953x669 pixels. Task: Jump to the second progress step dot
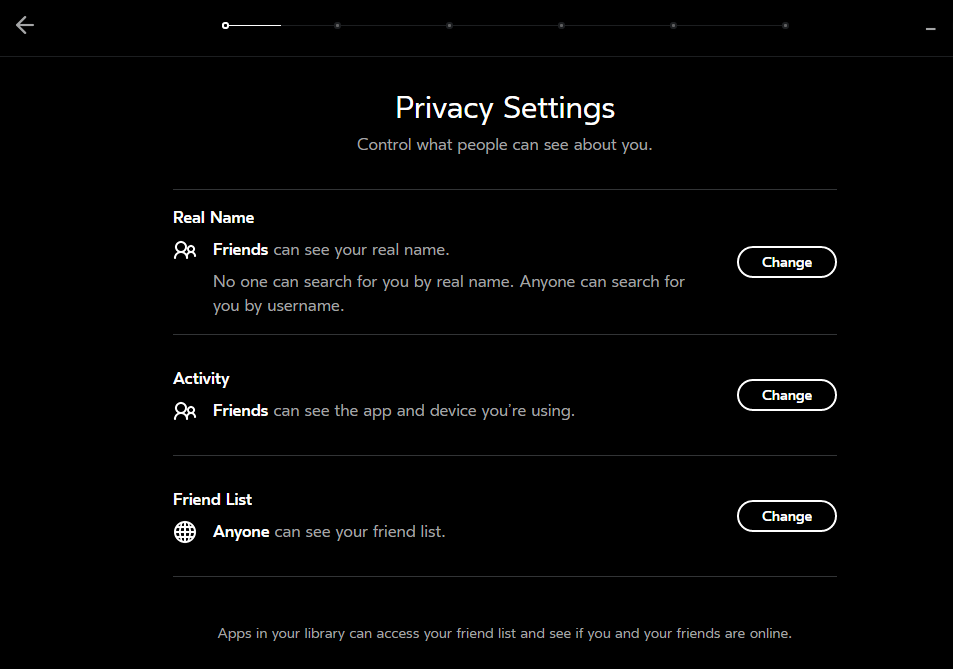[x=337, y=26]
